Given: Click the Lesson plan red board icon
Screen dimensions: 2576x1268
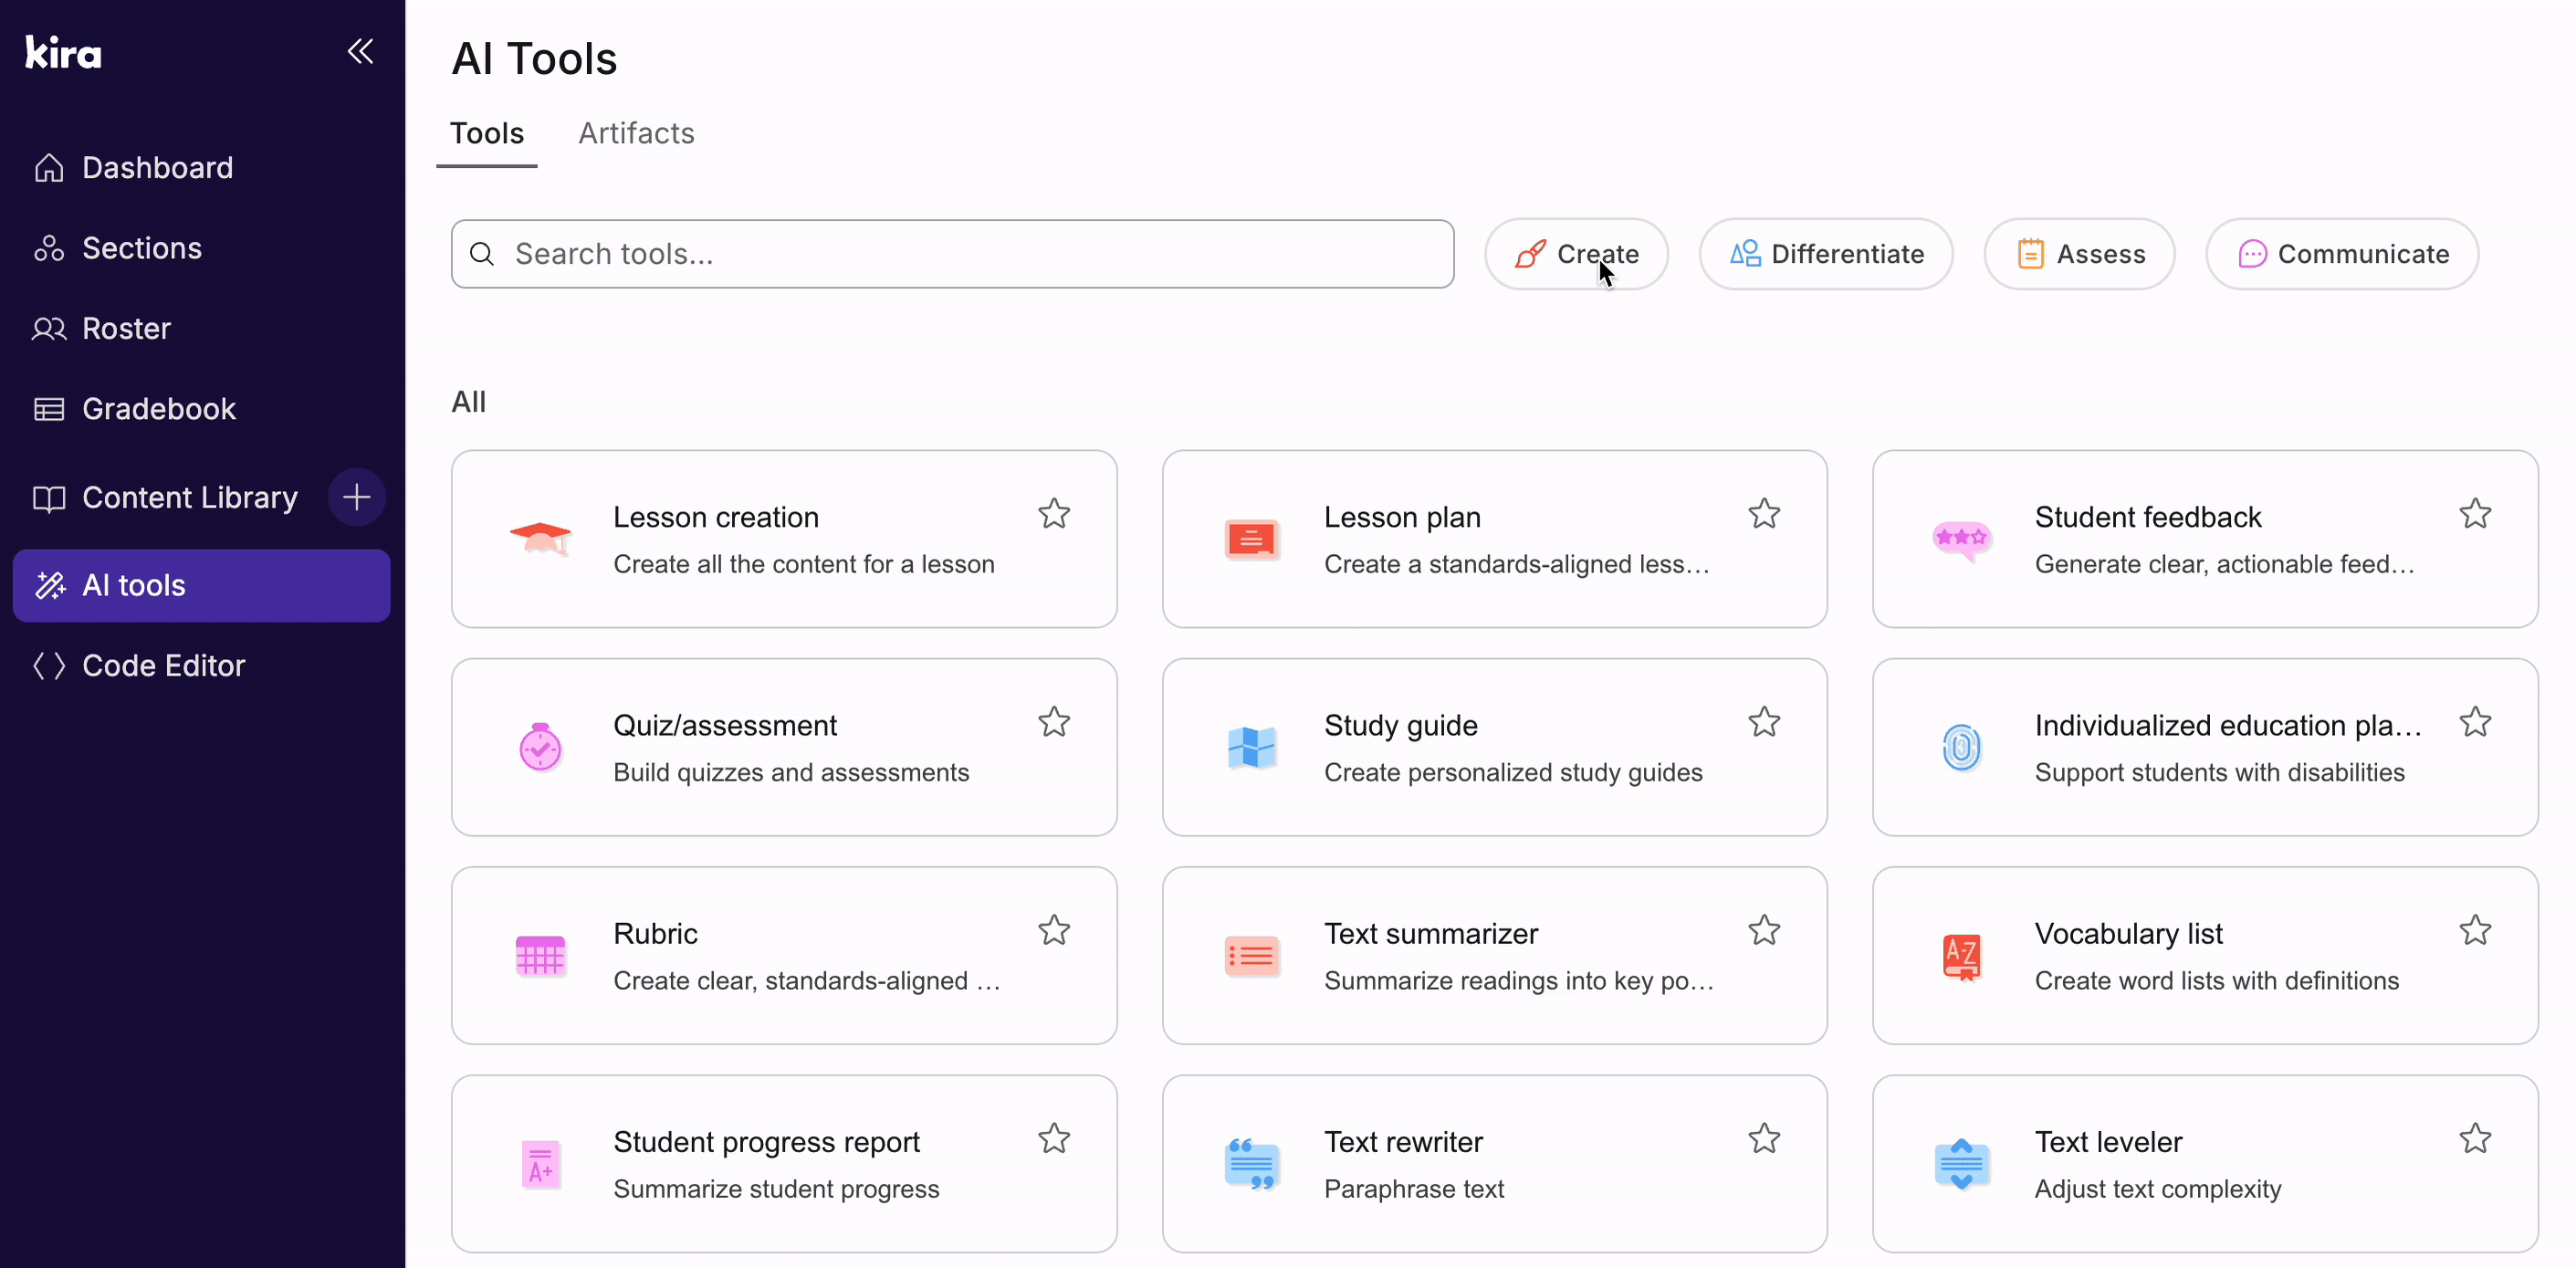Looking at the screenshot, I should tap(1251, 540).
